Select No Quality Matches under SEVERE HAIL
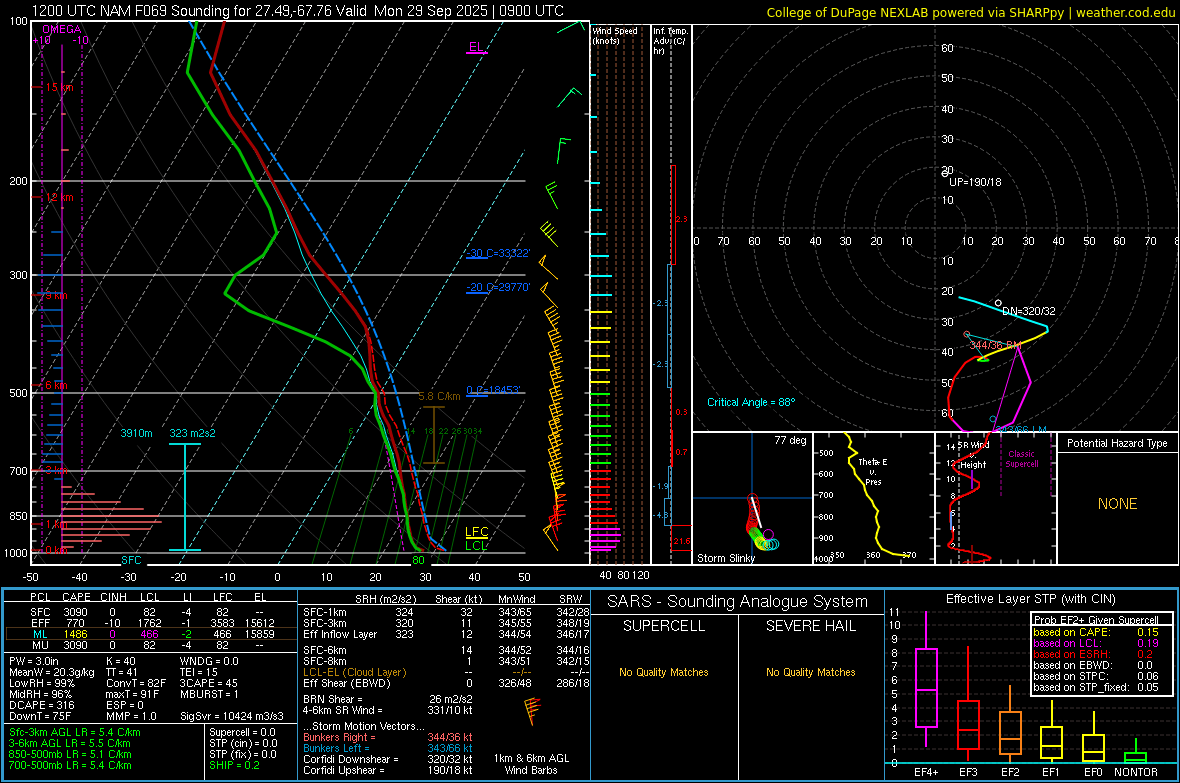 click(x=810, y=672)
